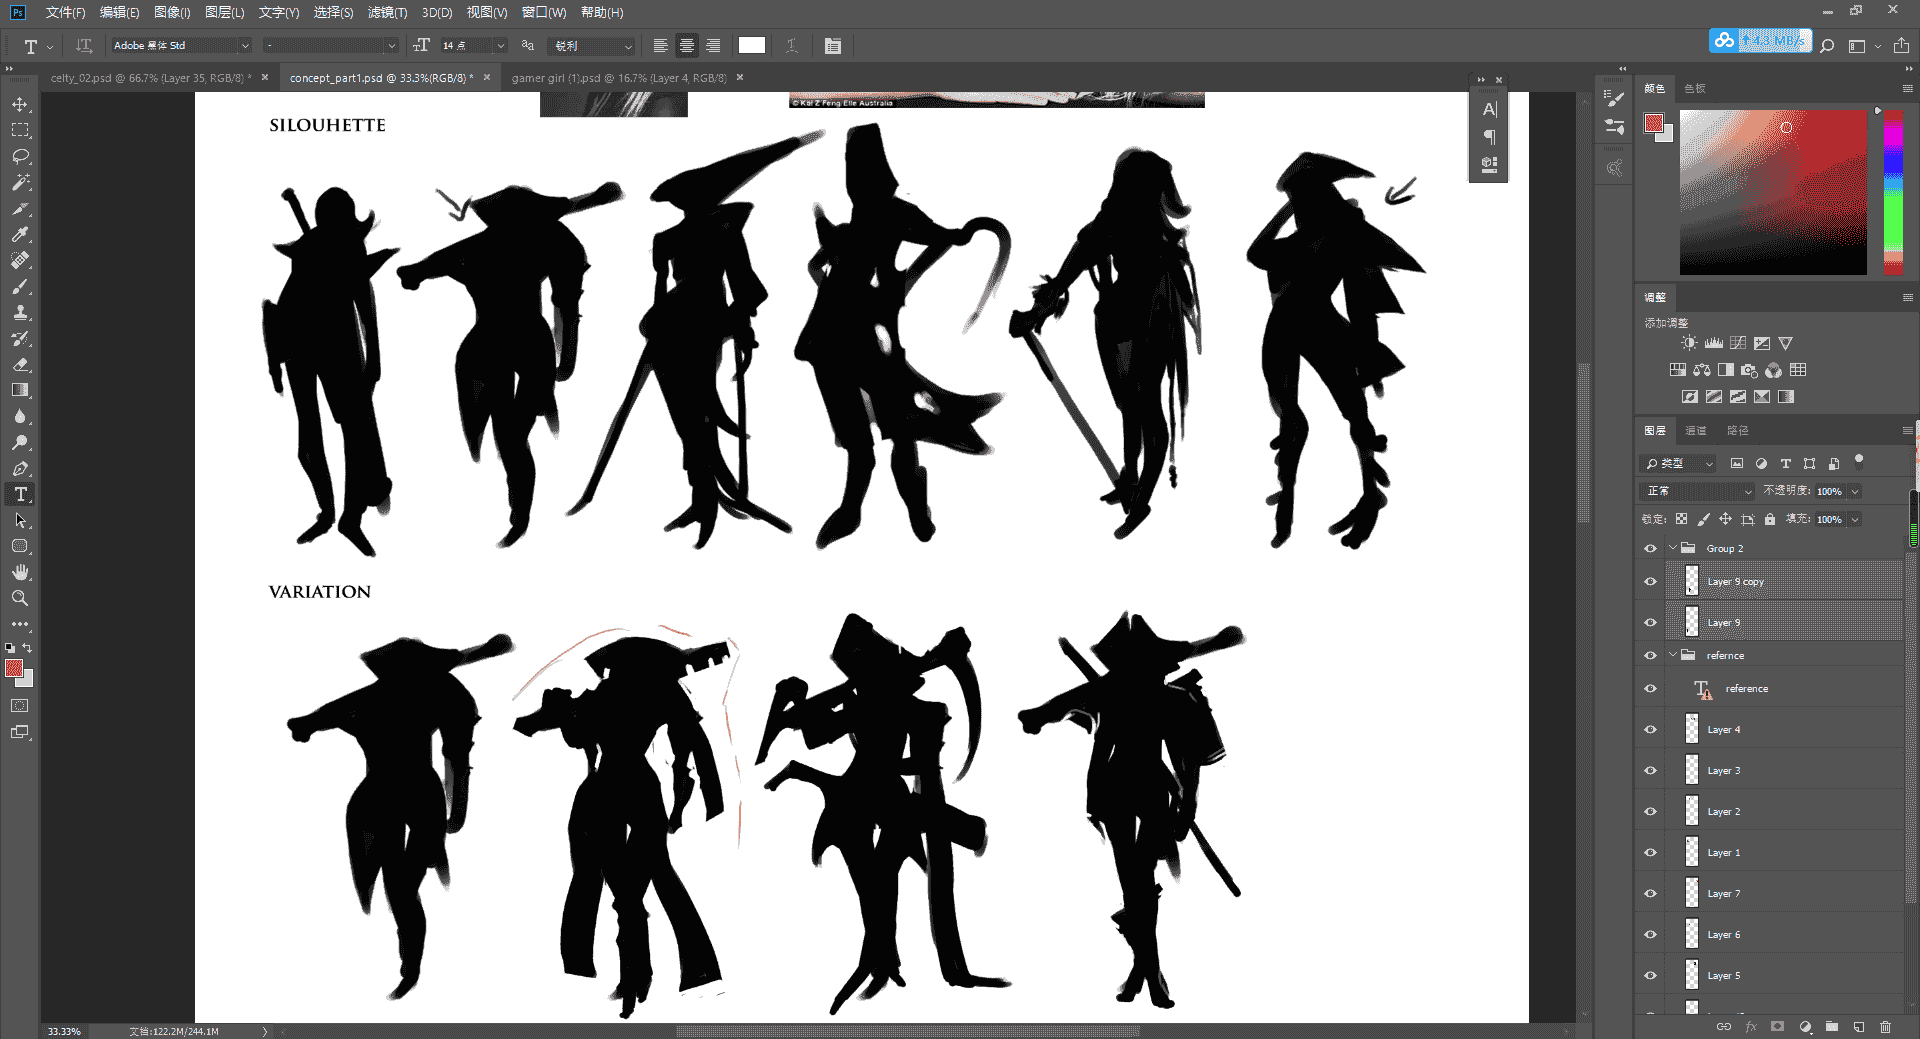The image size is (1920, 1039).
Task: Center align the text
Action: 687,45
